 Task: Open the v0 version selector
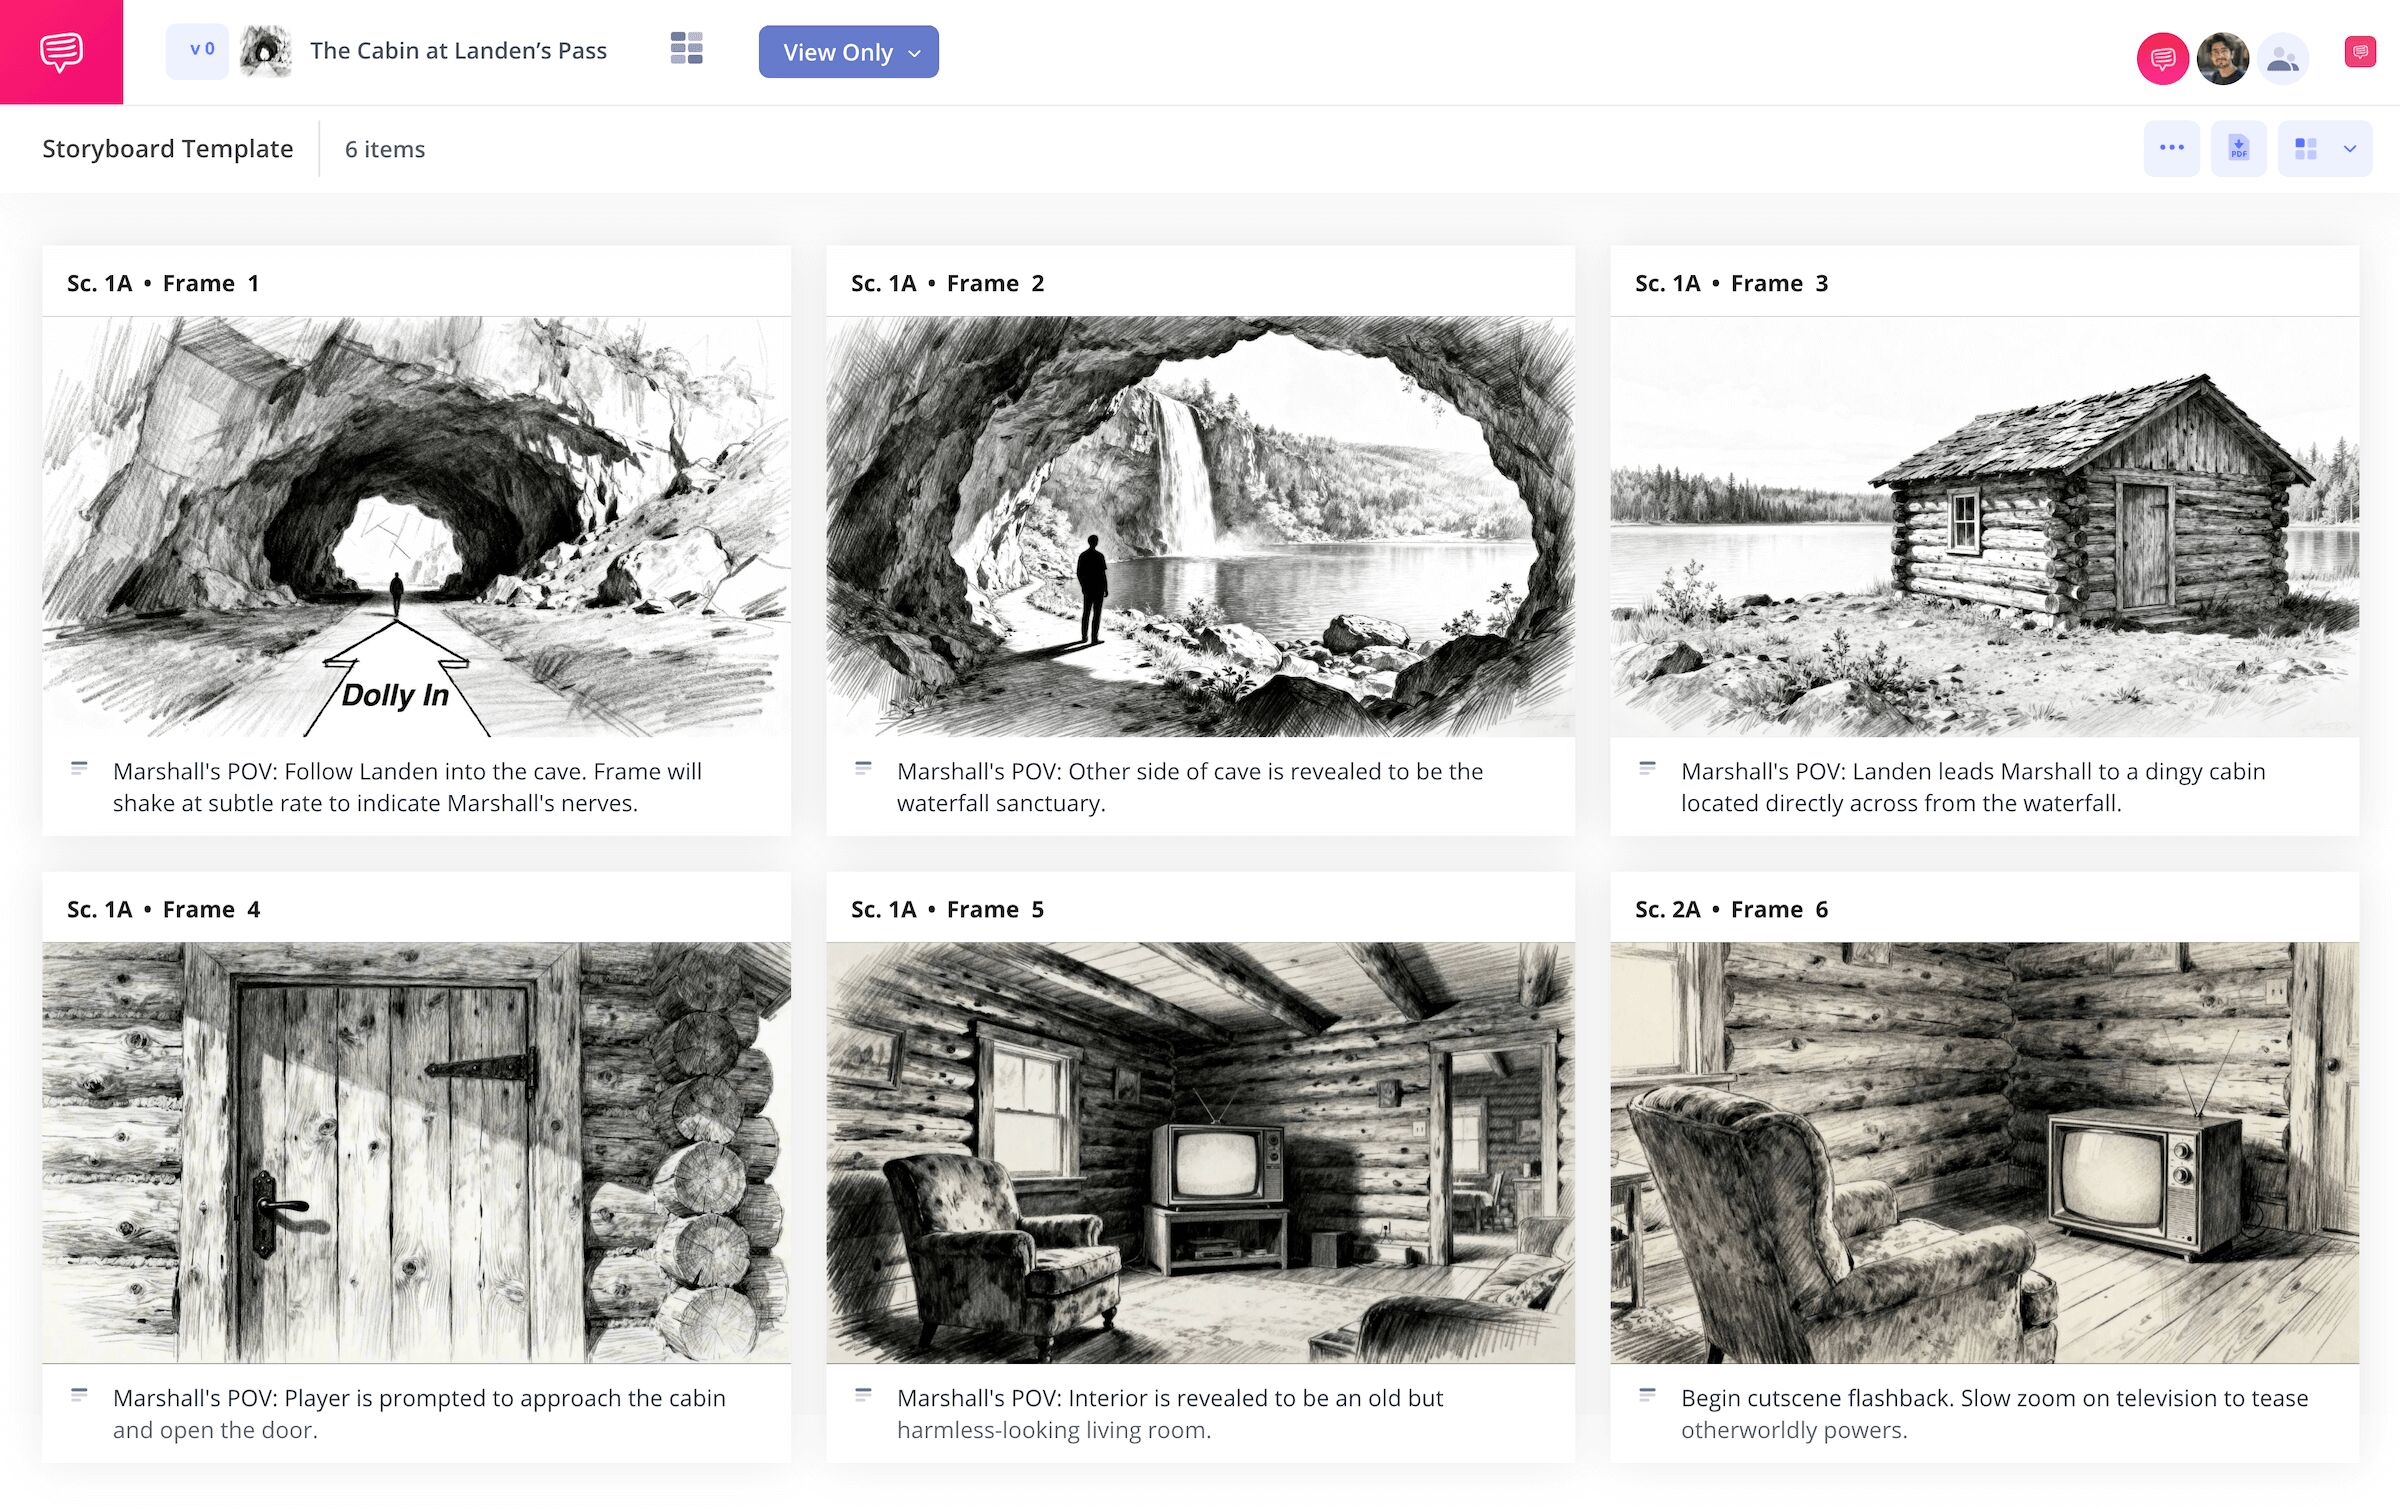pyautogui.click(x=197, y=49)
